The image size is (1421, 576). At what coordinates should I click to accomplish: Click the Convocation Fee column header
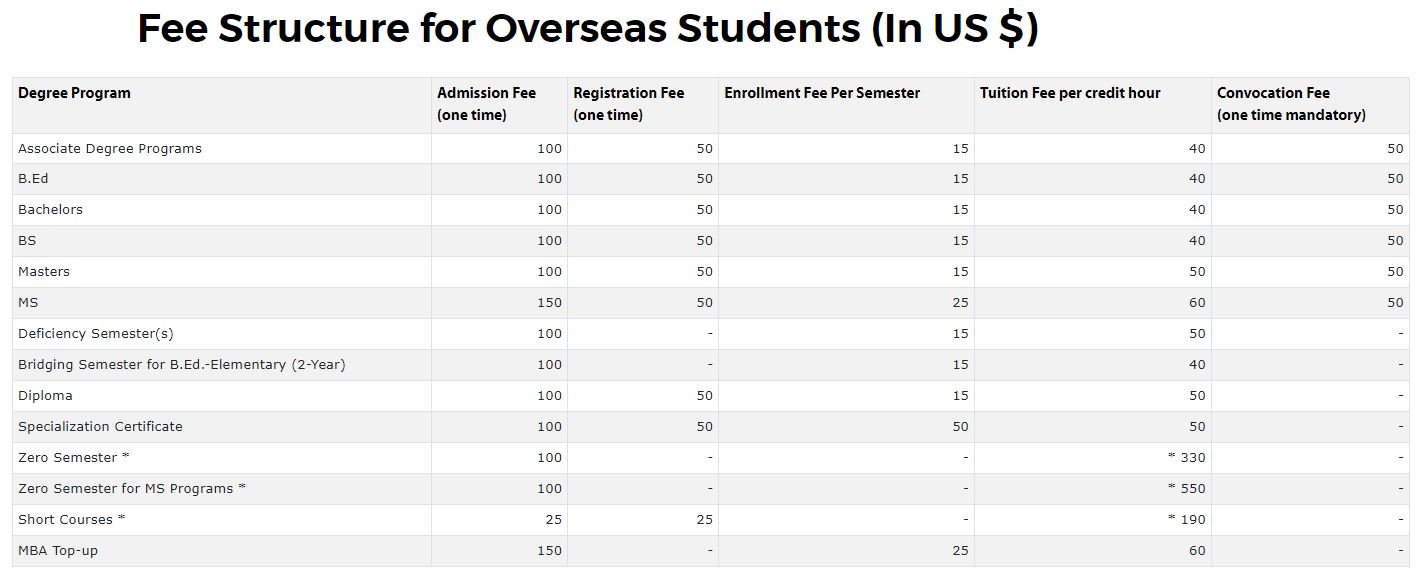tap(1290, 104)
